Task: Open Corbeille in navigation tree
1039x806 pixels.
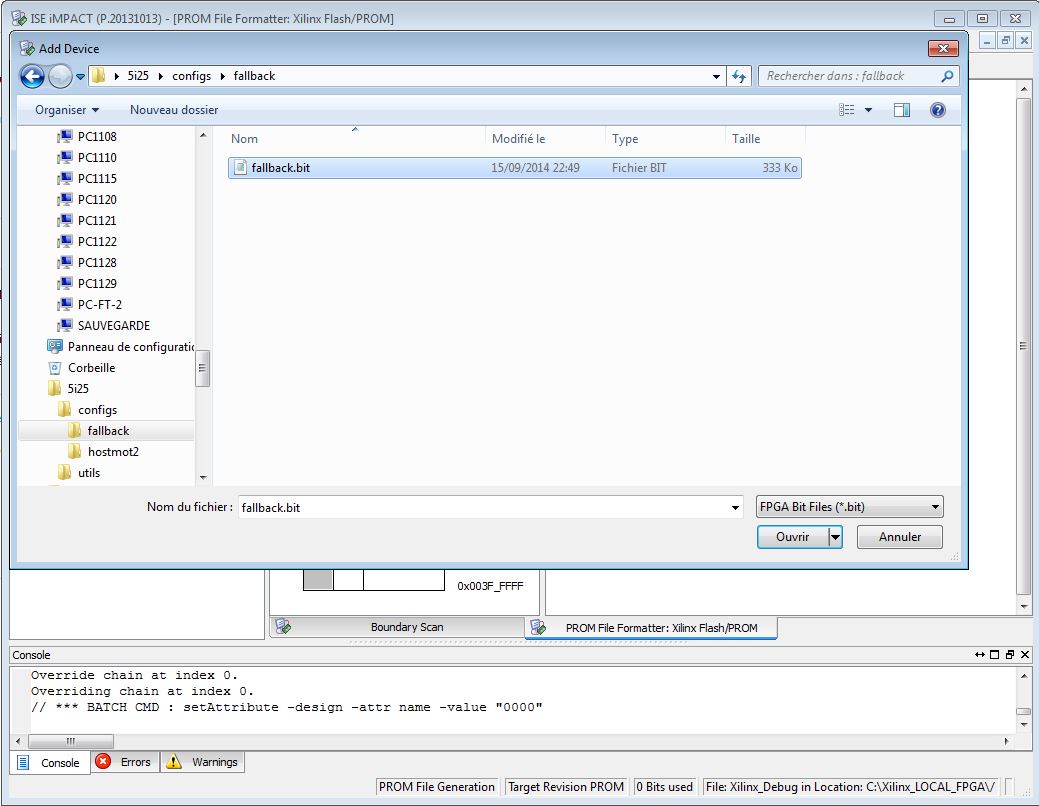Action: click(91, 368)
